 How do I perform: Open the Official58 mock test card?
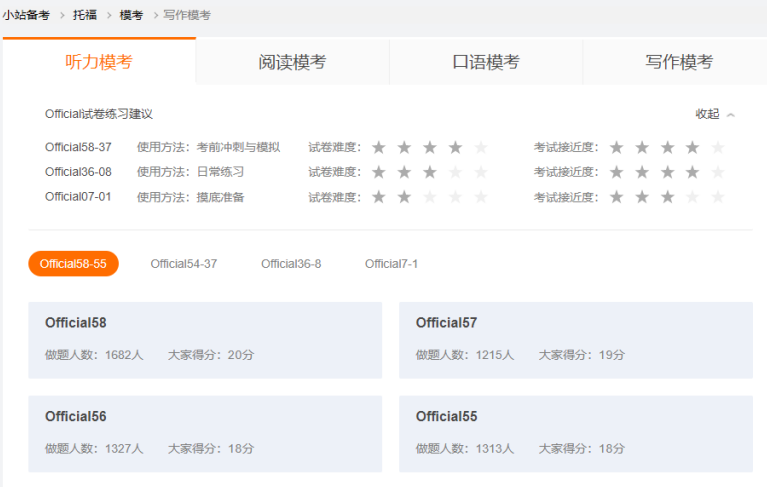(x=205, y=340)
